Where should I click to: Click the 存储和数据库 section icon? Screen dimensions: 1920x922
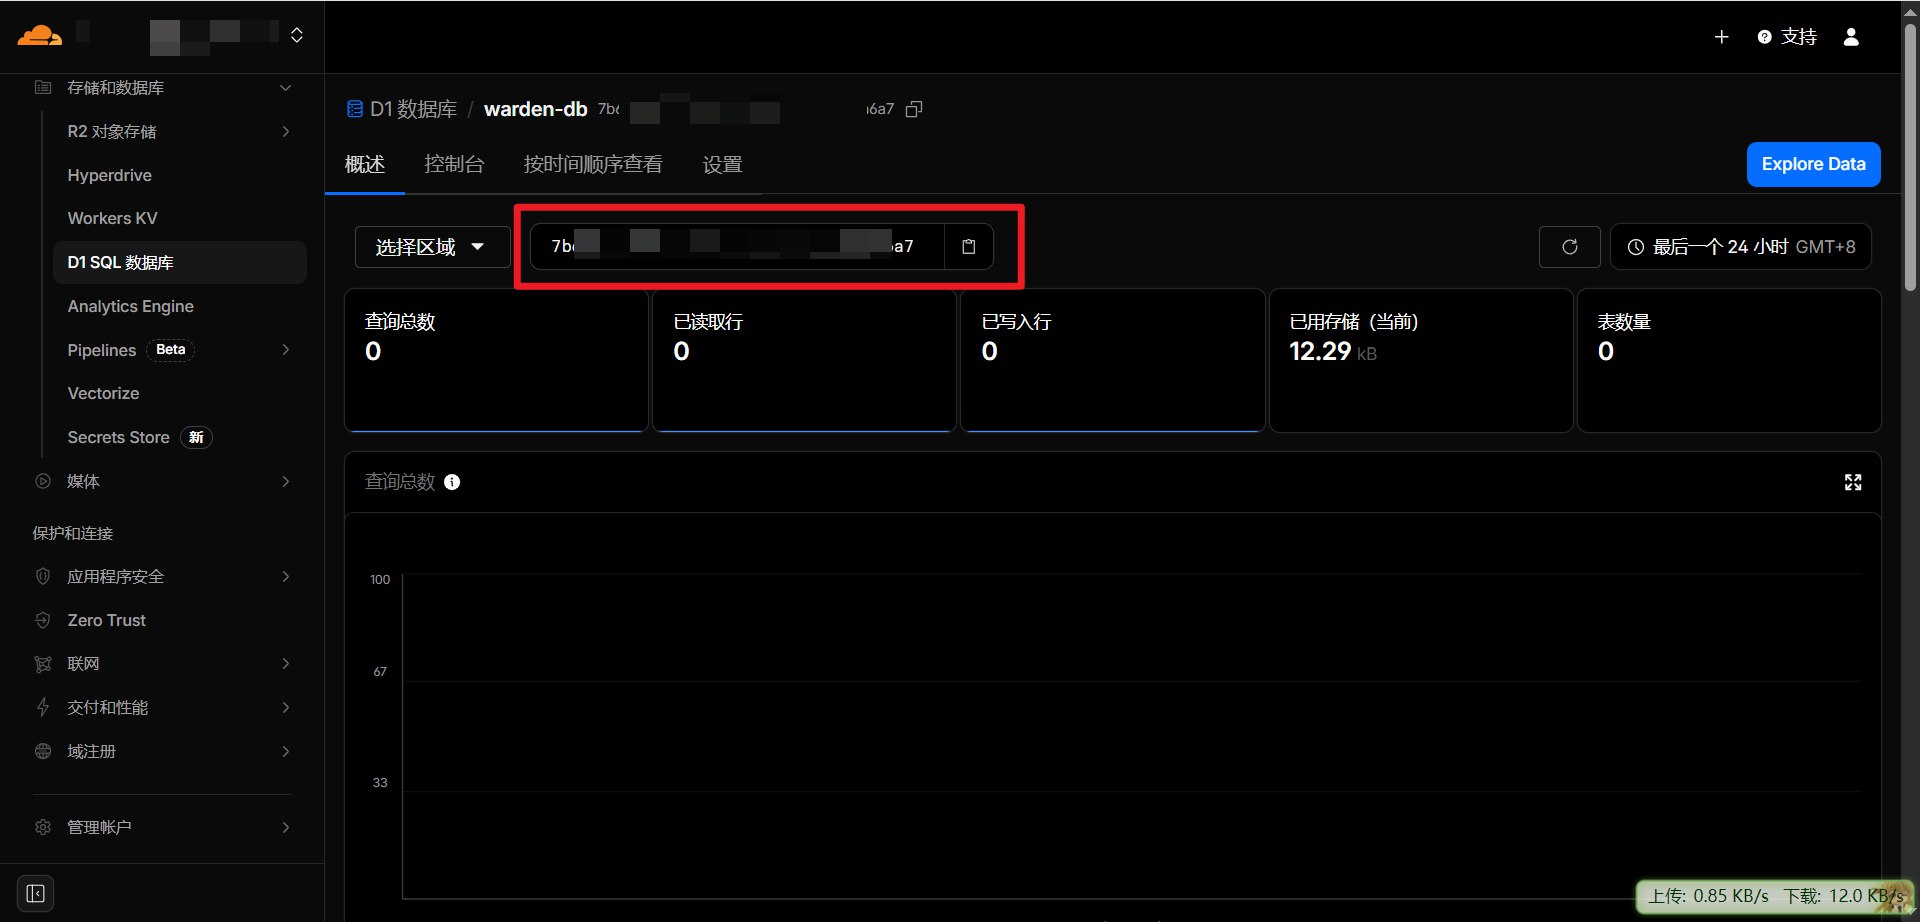43,88
